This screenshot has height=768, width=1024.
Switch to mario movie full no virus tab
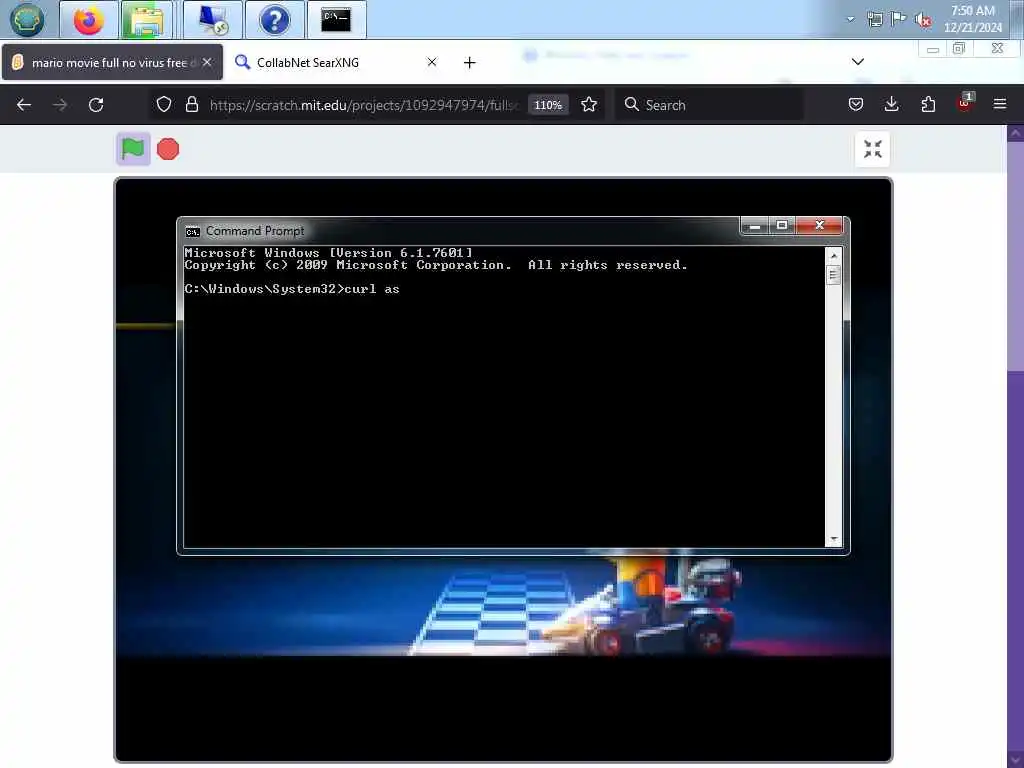click(x=112, y=62)
